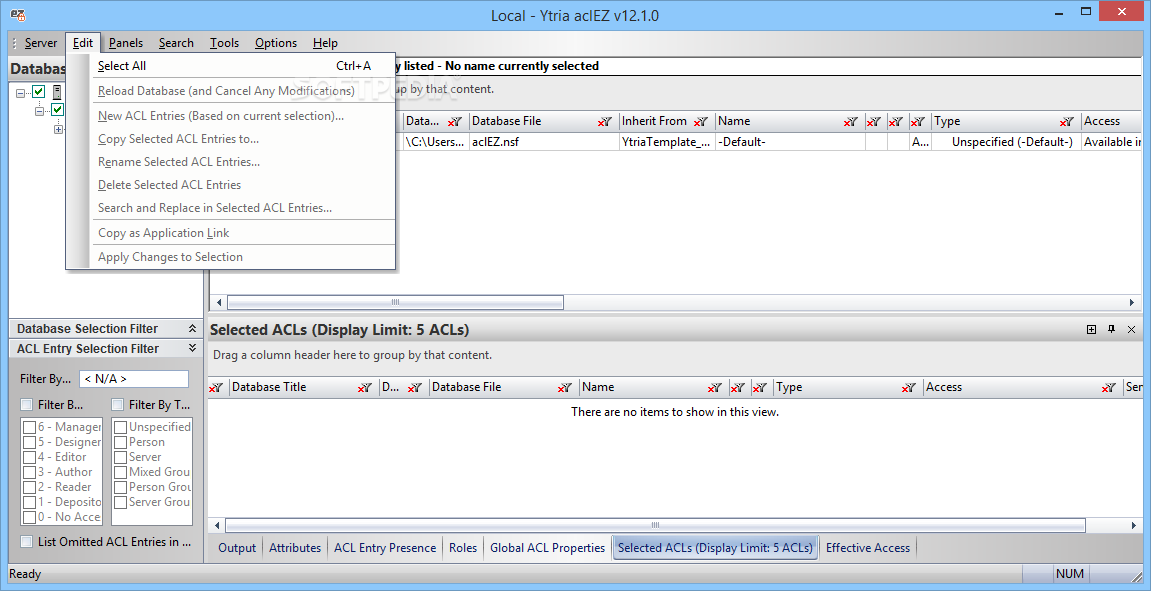
Task: Collapse the ACL Entry Selection Filter section
Action: pyautogui.click(x=192, y=348)
